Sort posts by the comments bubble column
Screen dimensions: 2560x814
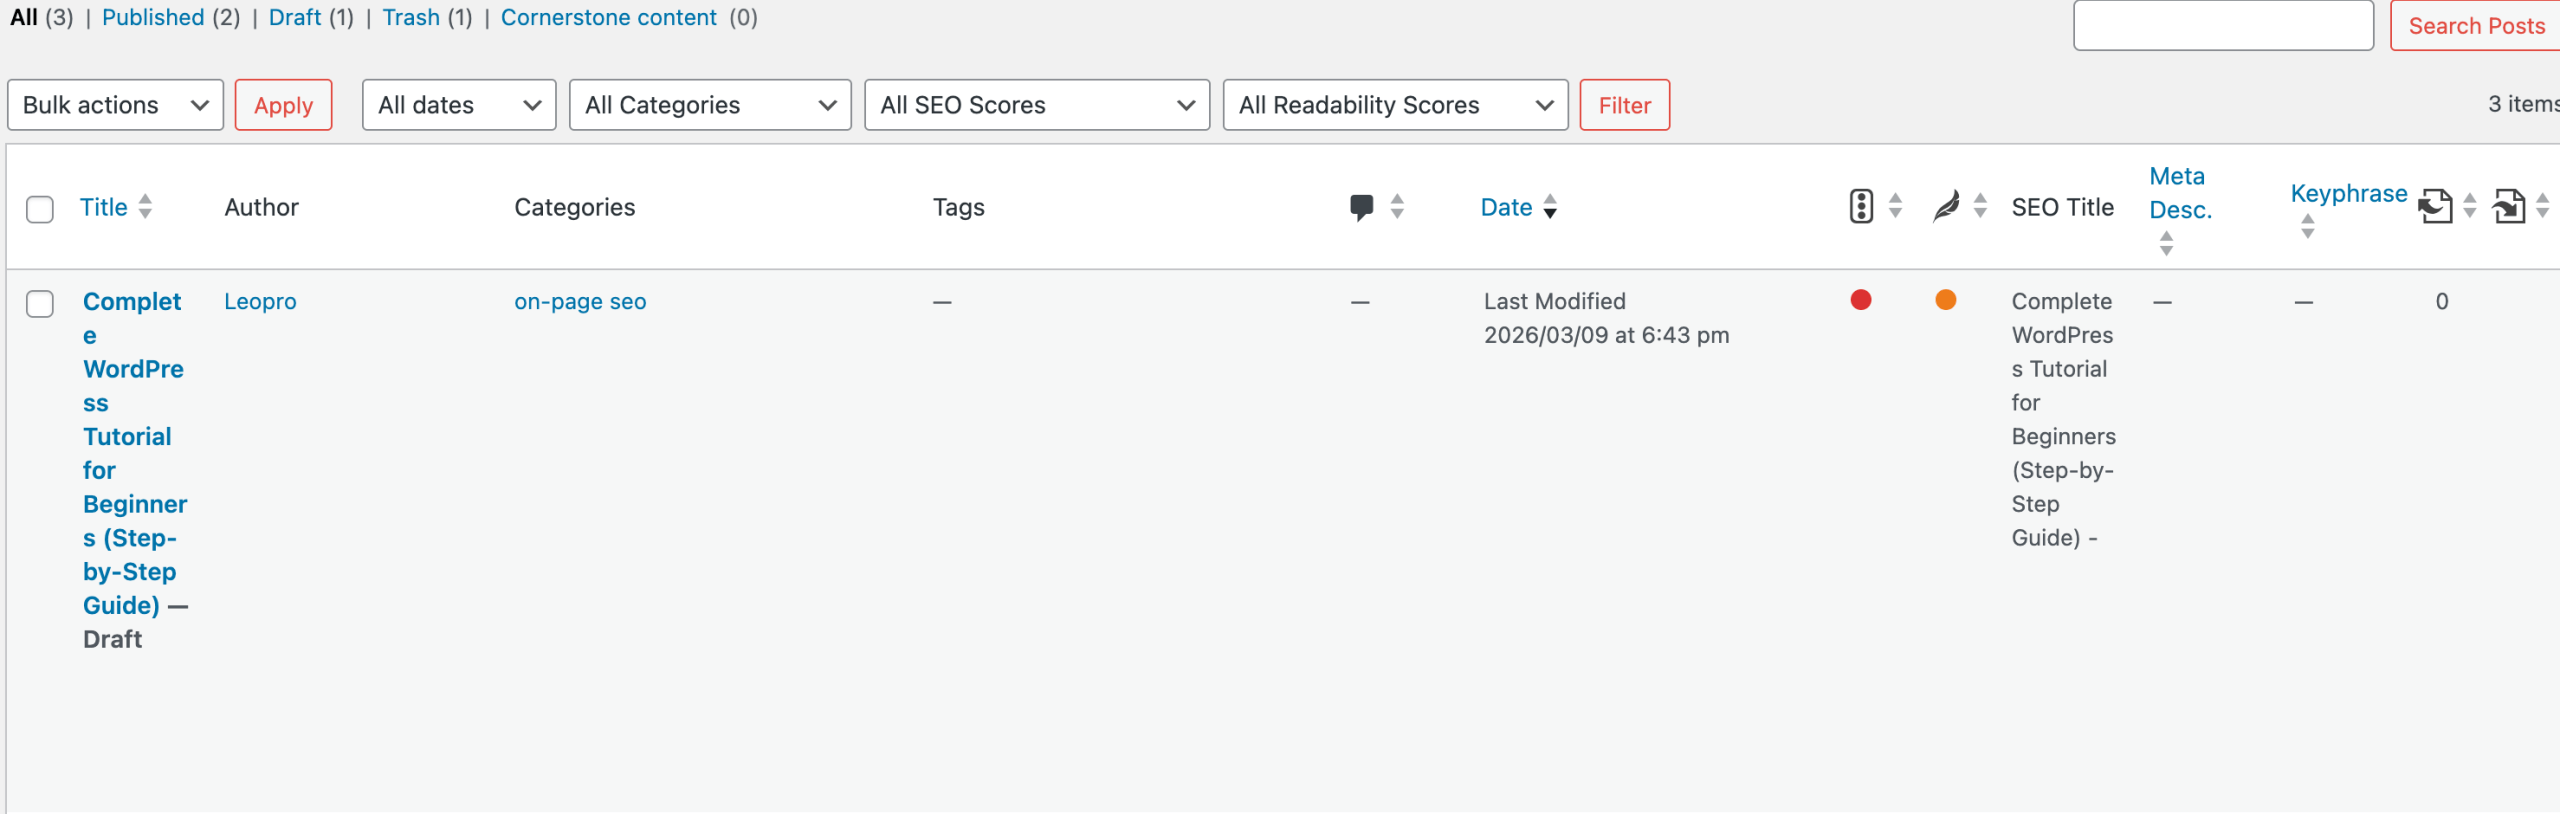click(1396, 207)
